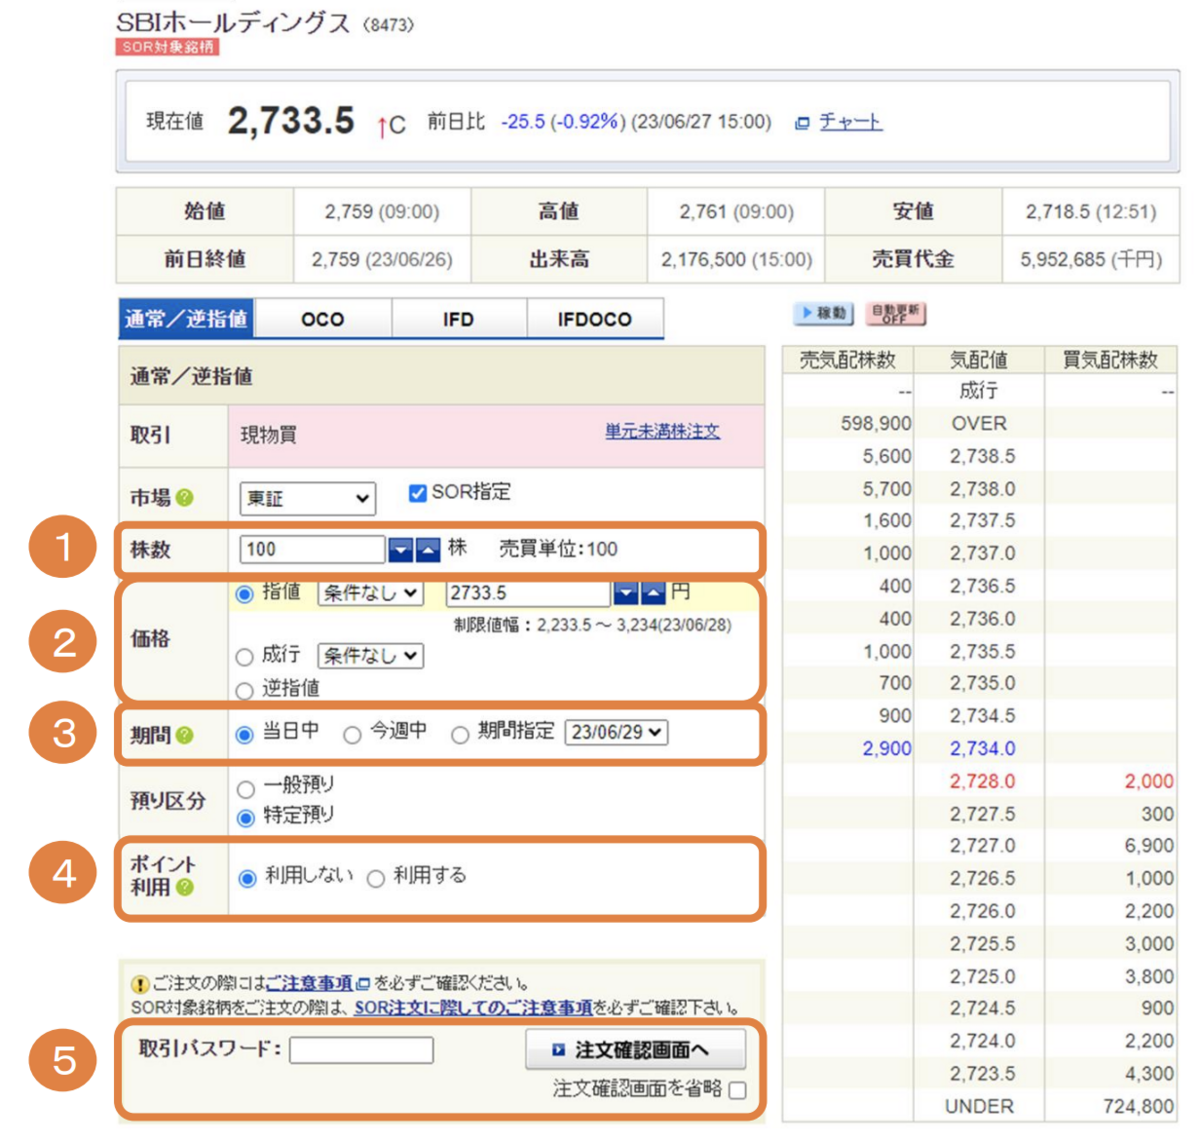Click best ask price 2,734.0
Viewport: 1200px width, 1142px height.
[x=982, y=748]
